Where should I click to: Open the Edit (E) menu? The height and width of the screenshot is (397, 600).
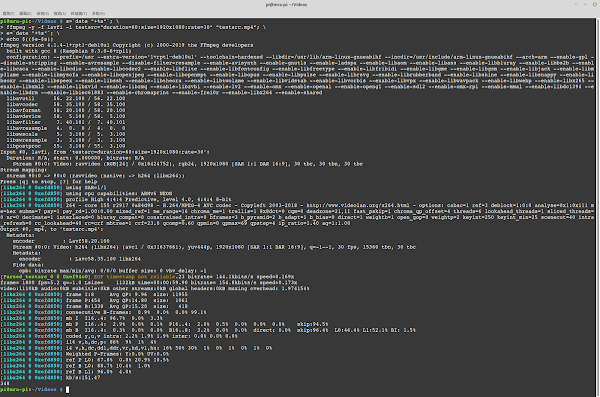pos(26,13)
